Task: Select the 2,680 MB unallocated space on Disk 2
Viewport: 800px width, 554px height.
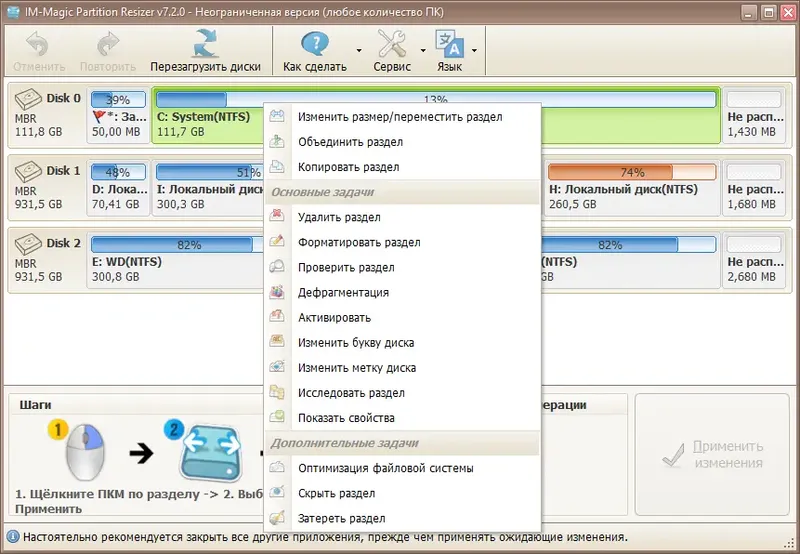Action: point(754,260)
